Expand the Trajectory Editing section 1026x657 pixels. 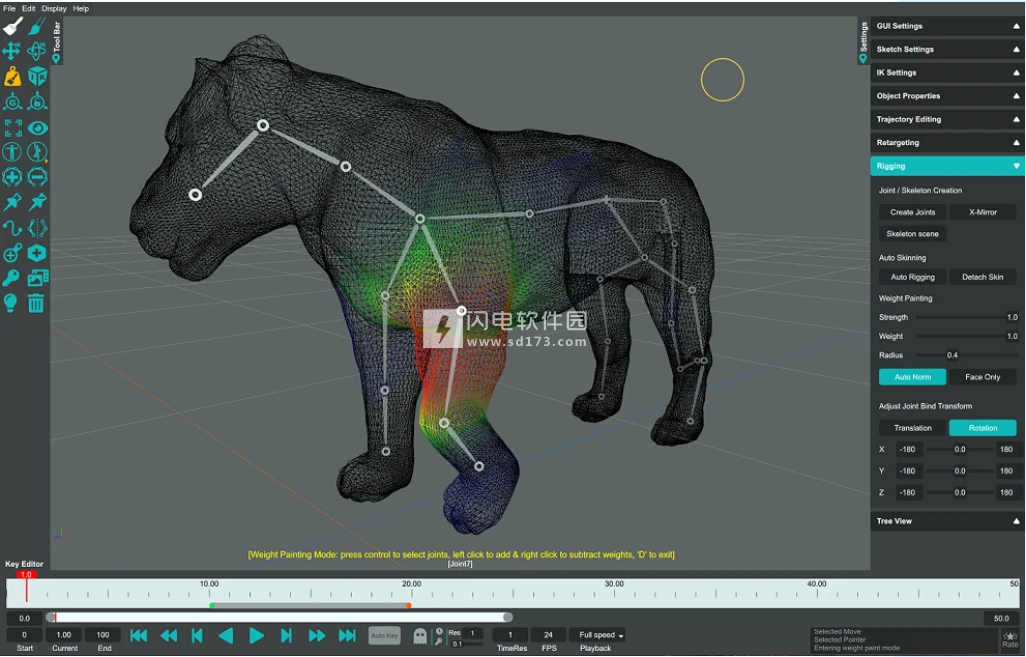pos(947,119)
